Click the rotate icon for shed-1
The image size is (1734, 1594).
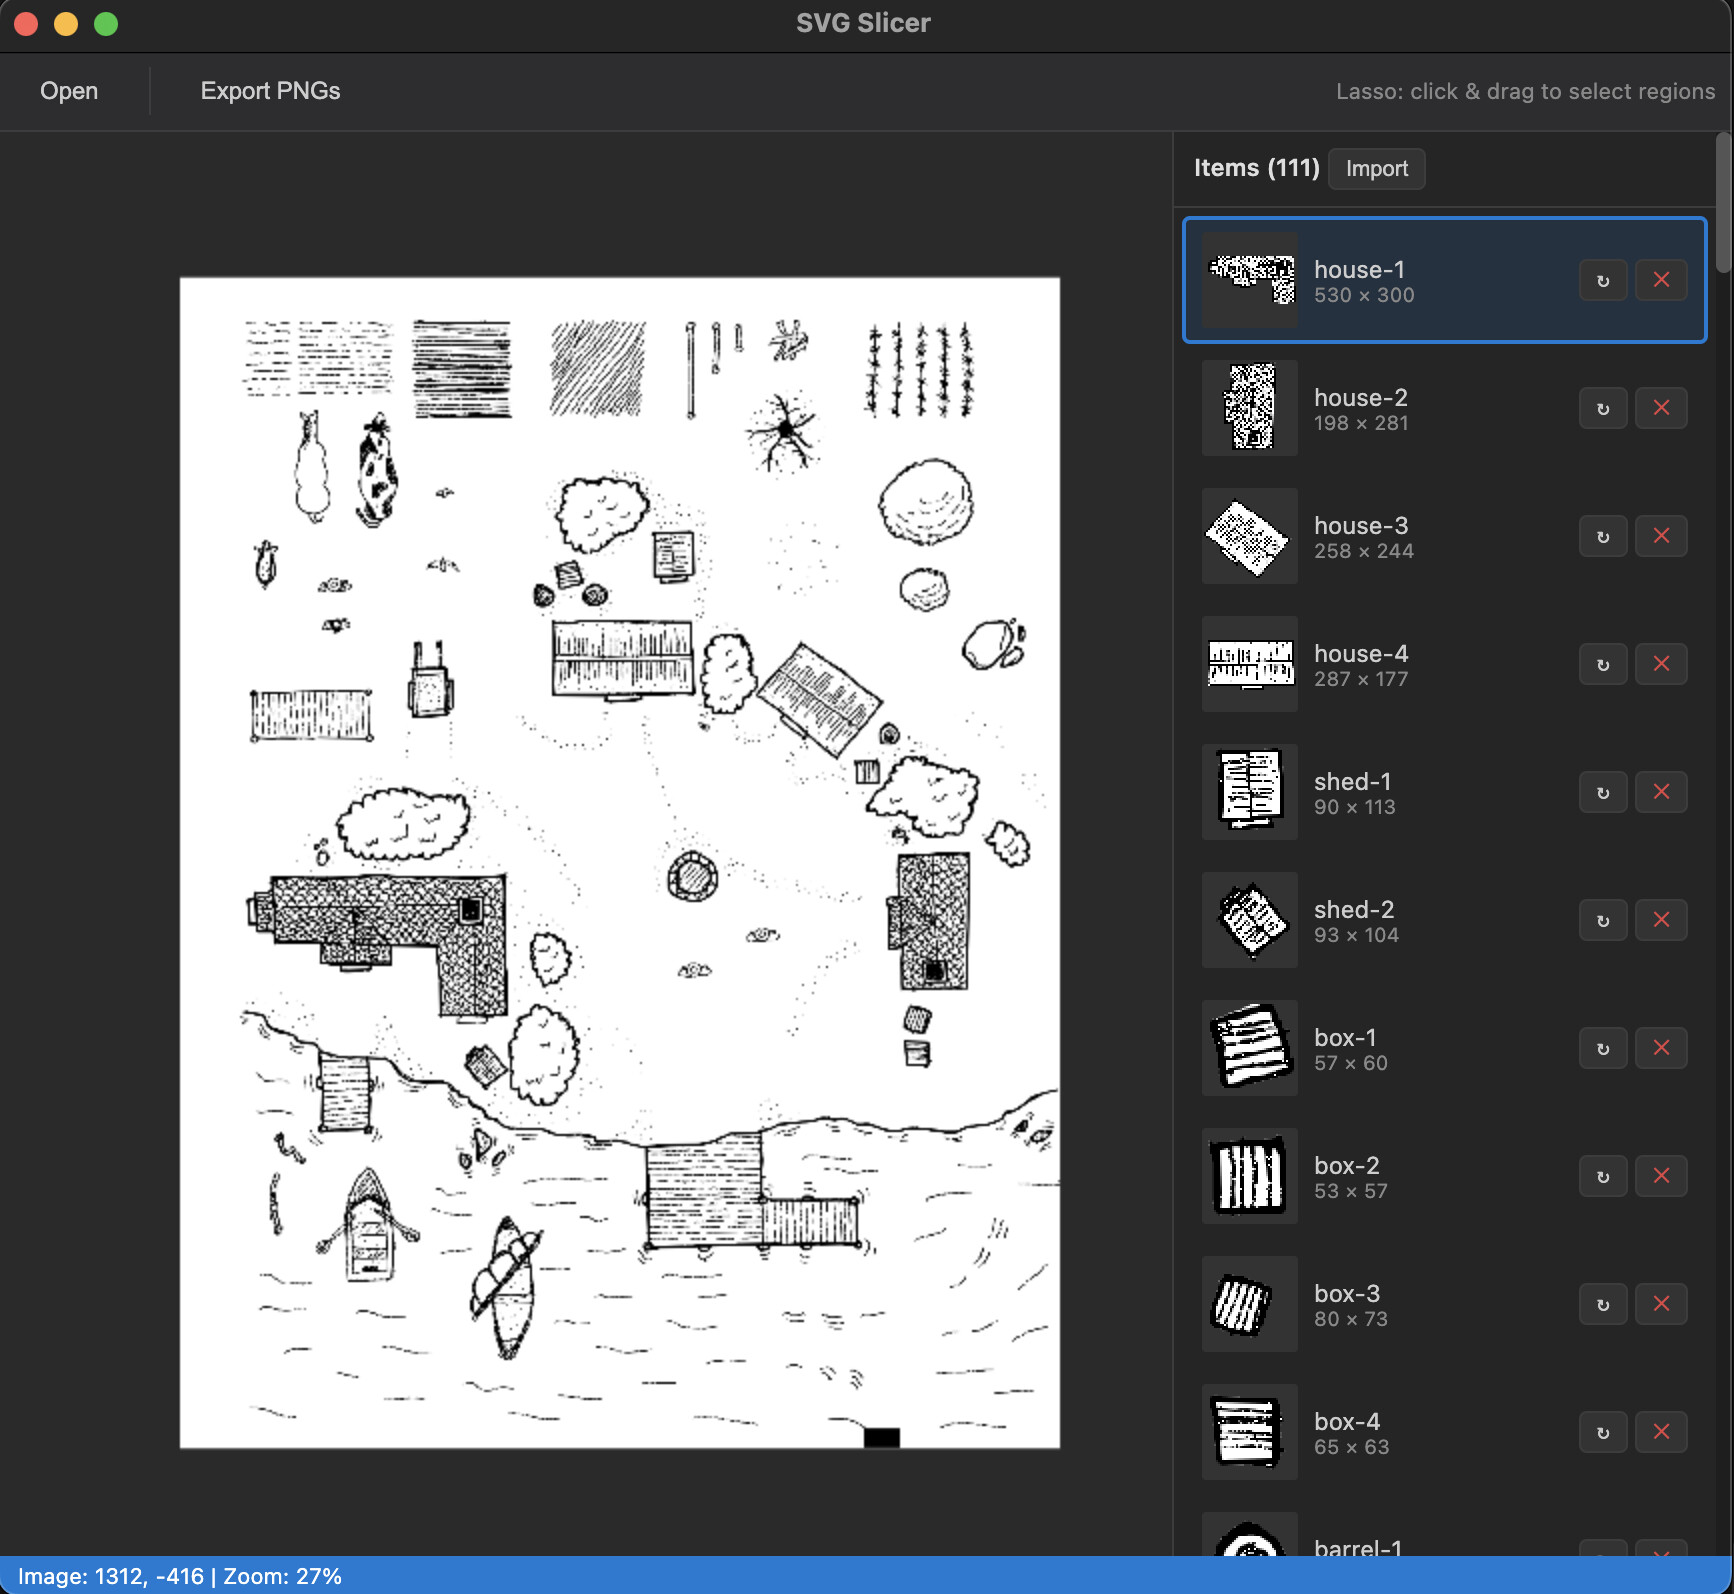coord(1602,793)
